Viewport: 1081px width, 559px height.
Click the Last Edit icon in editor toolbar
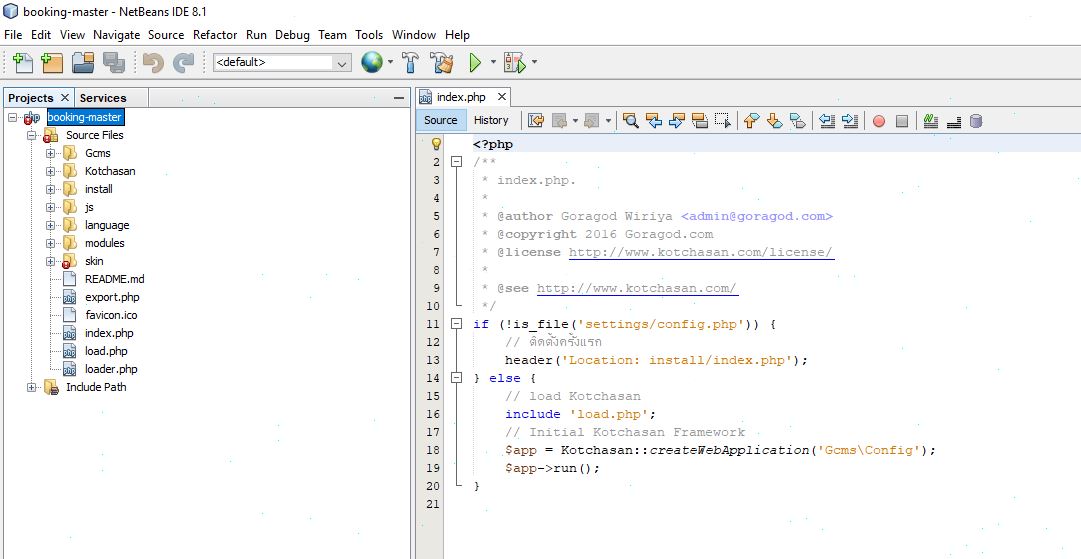pyautogui.click(x=536, y=121)
